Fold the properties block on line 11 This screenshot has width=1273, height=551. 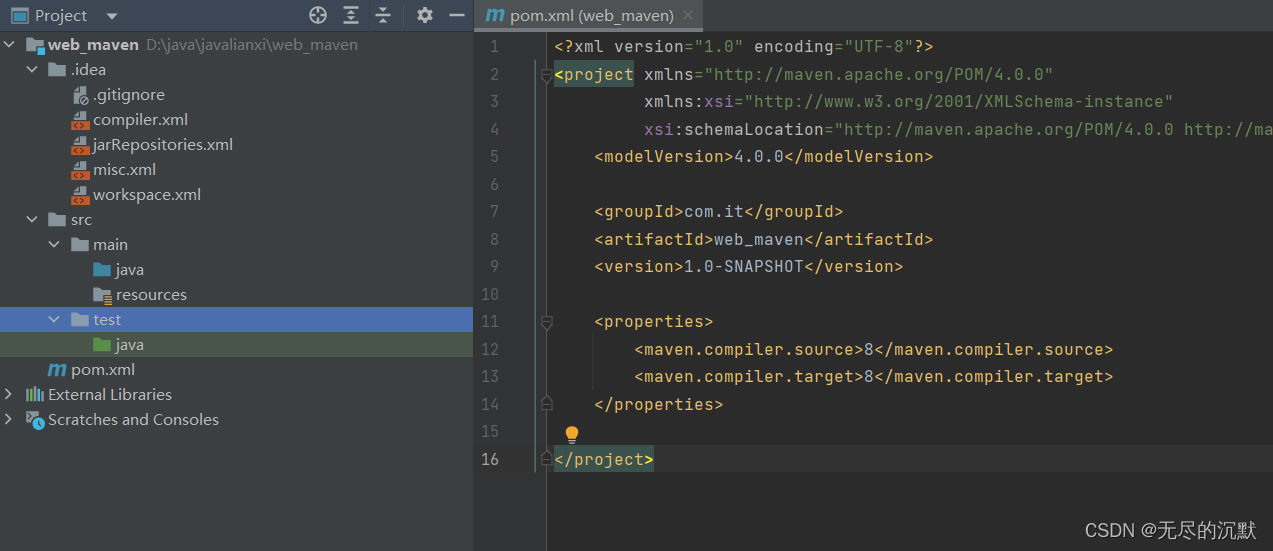point(546,322)
